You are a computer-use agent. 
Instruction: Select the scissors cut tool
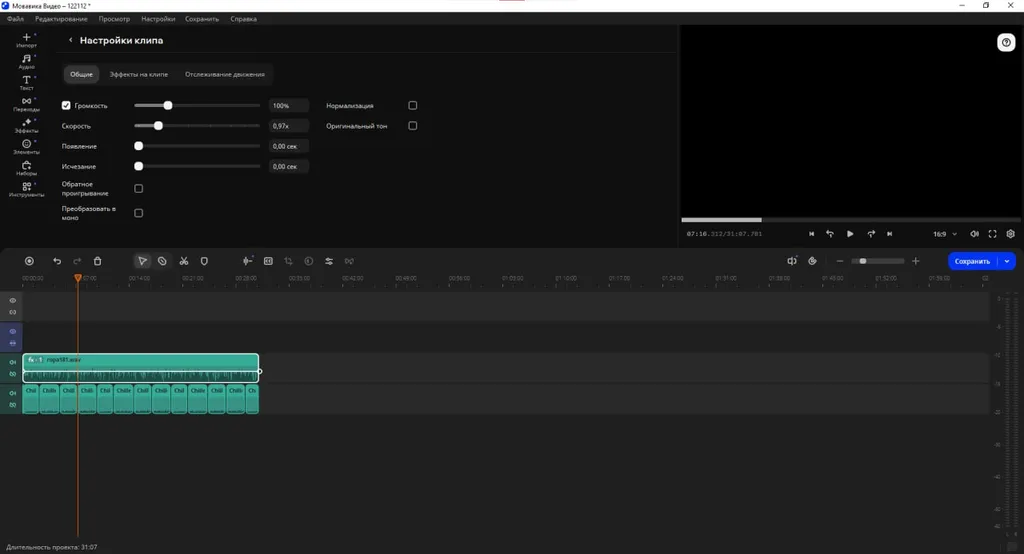(x=184, y=261)
